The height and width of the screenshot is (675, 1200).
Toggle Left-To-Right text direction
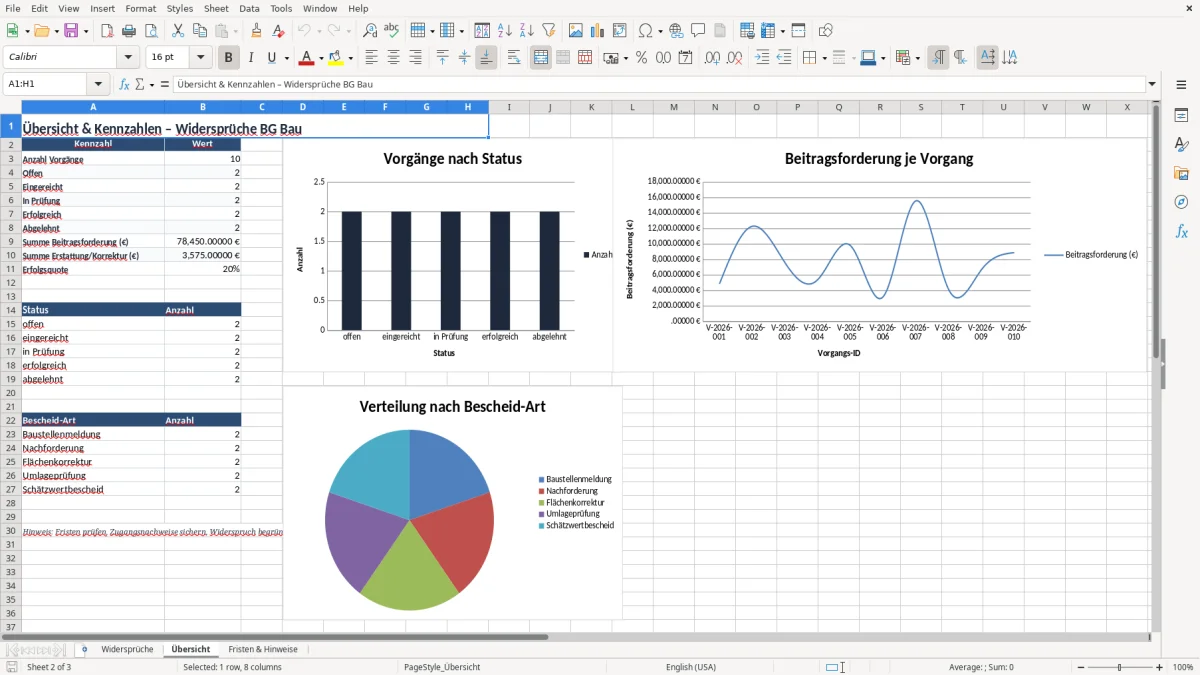(x=937, y=58)
